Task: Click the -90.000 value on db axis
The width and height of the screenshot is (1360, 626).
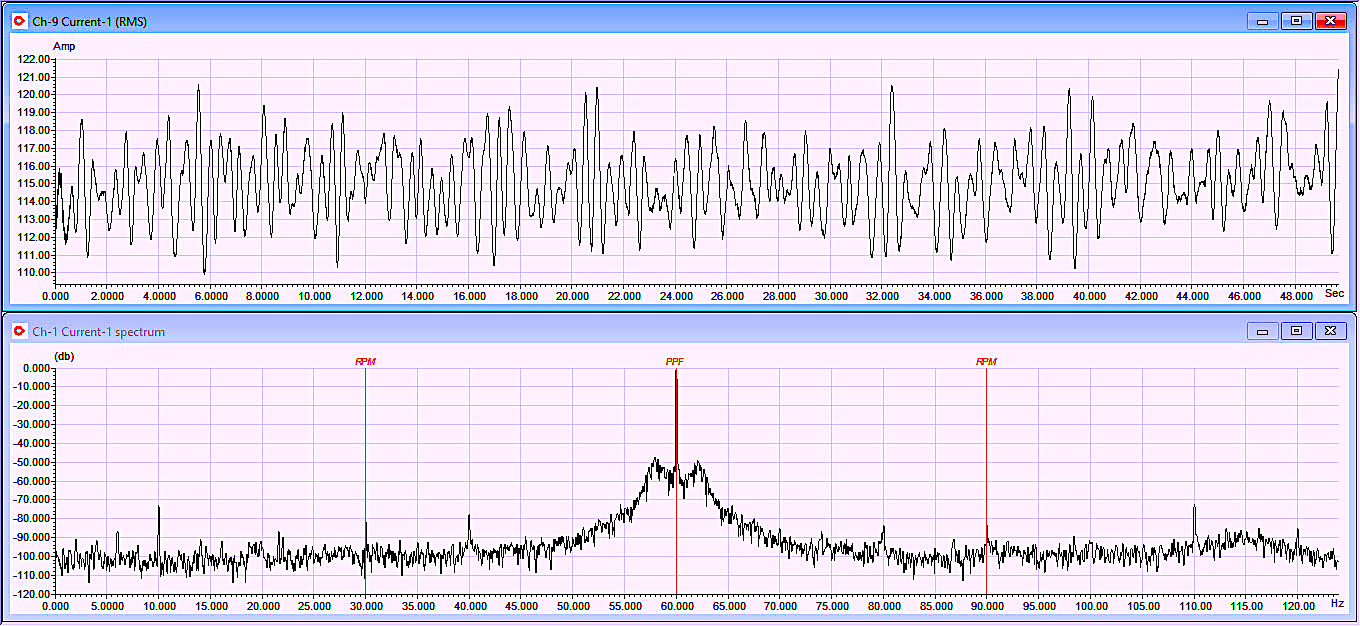Action: point(31,537)
